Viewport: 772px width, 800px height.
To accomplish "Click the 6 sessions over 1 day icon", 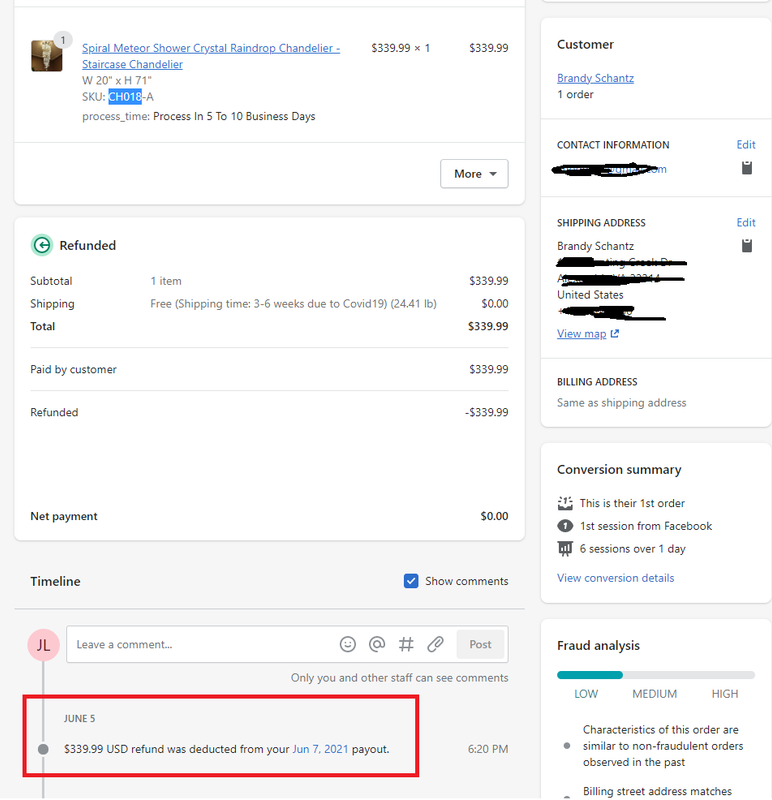I will coord(565,549).
